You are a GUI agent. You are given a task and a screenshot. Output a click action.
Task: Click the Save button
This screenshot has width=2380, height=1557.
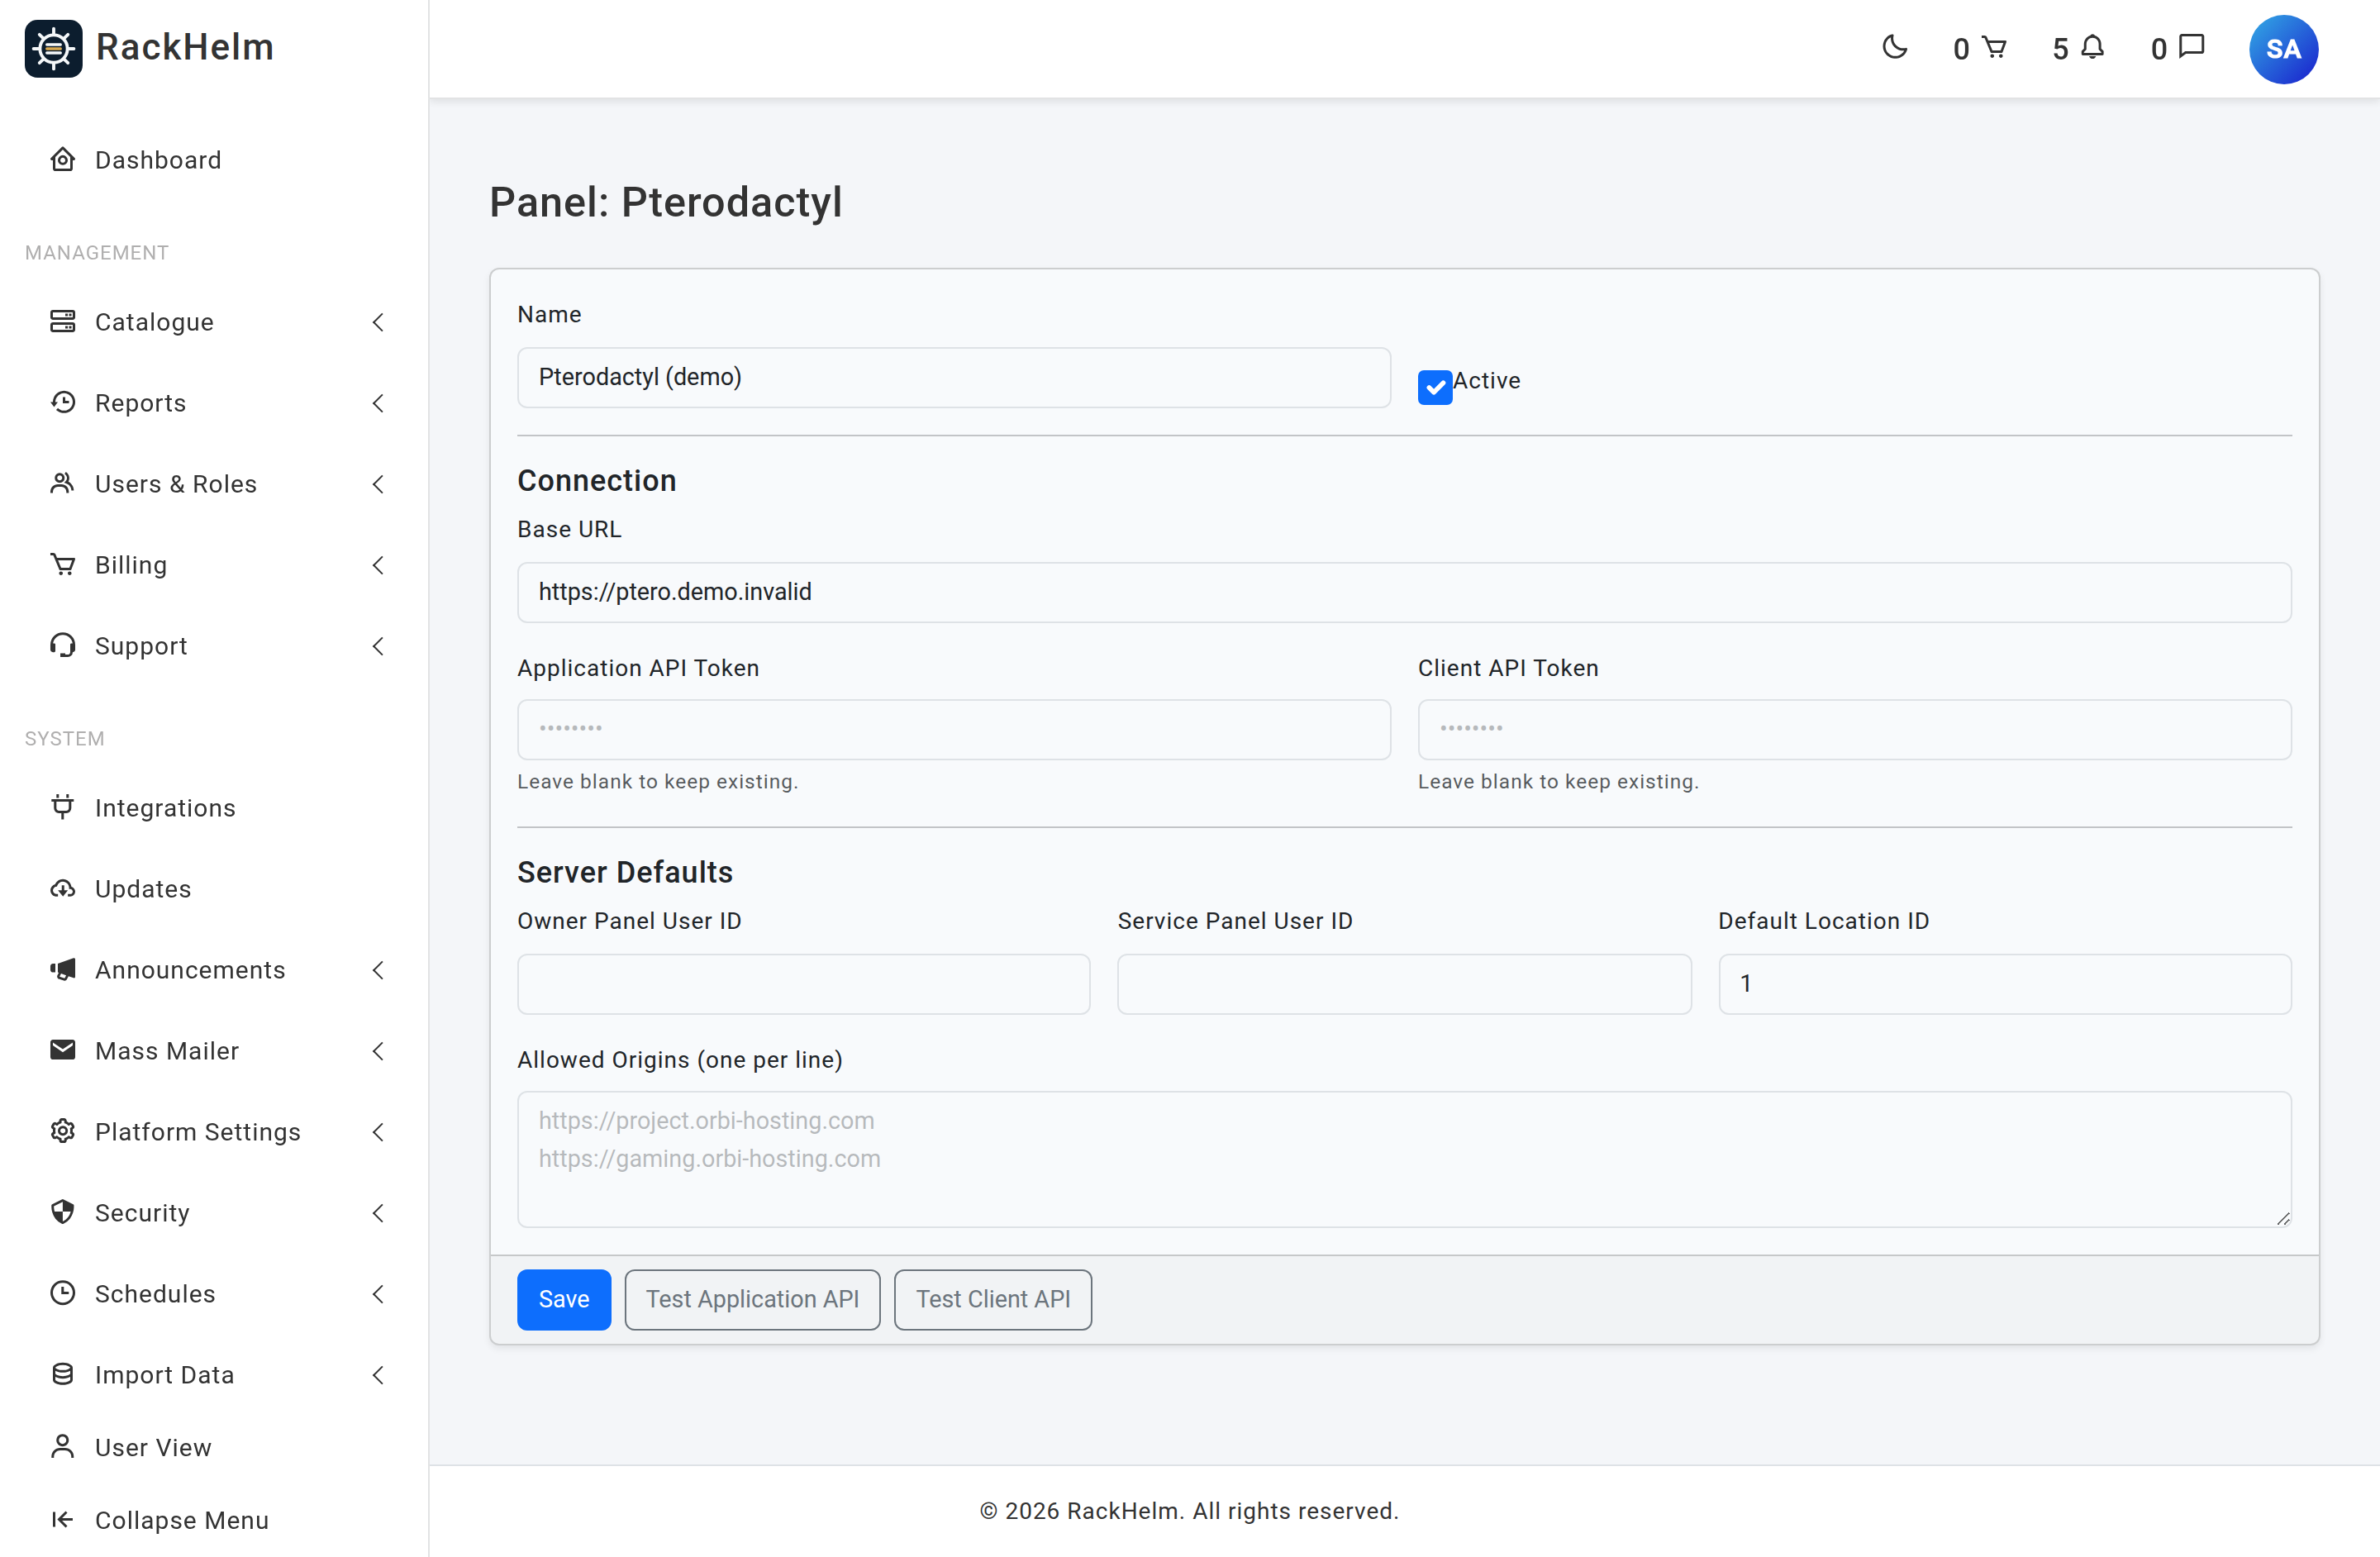[564, 1299]
